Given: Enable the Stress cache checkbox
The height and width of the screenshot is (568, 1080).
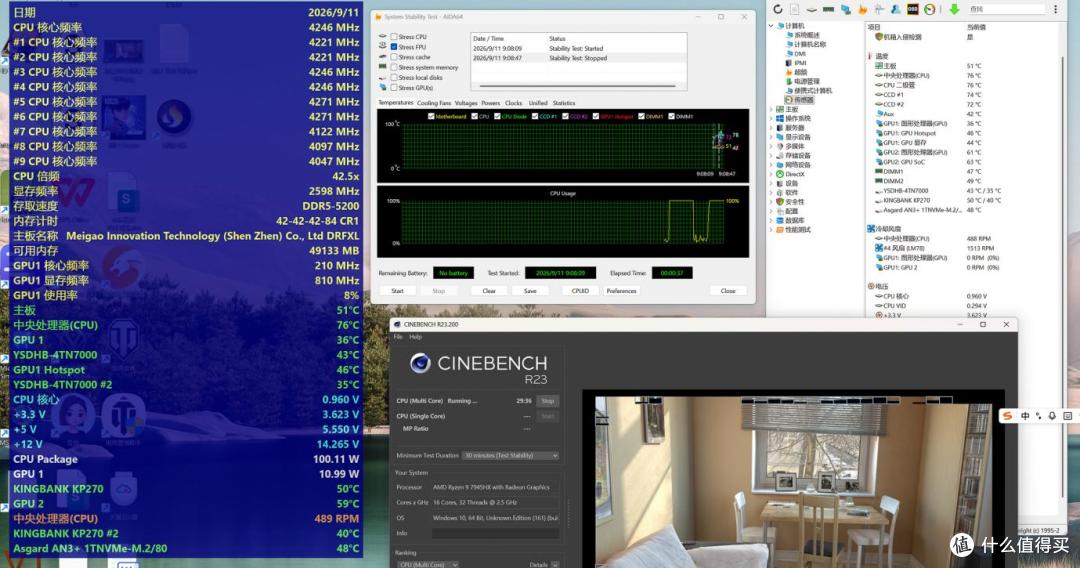Looking at the screenshot, I should pos(394,57).
